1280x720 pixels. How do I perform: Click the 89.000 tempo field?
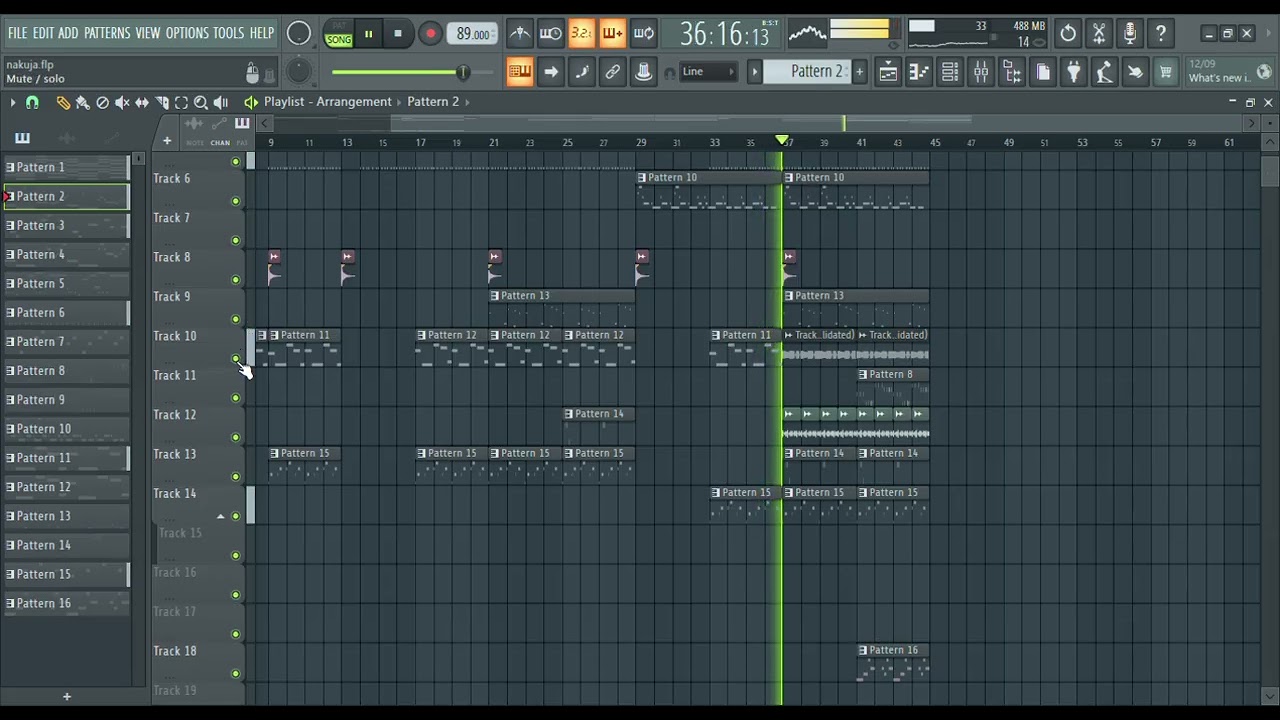click(472, 34)
